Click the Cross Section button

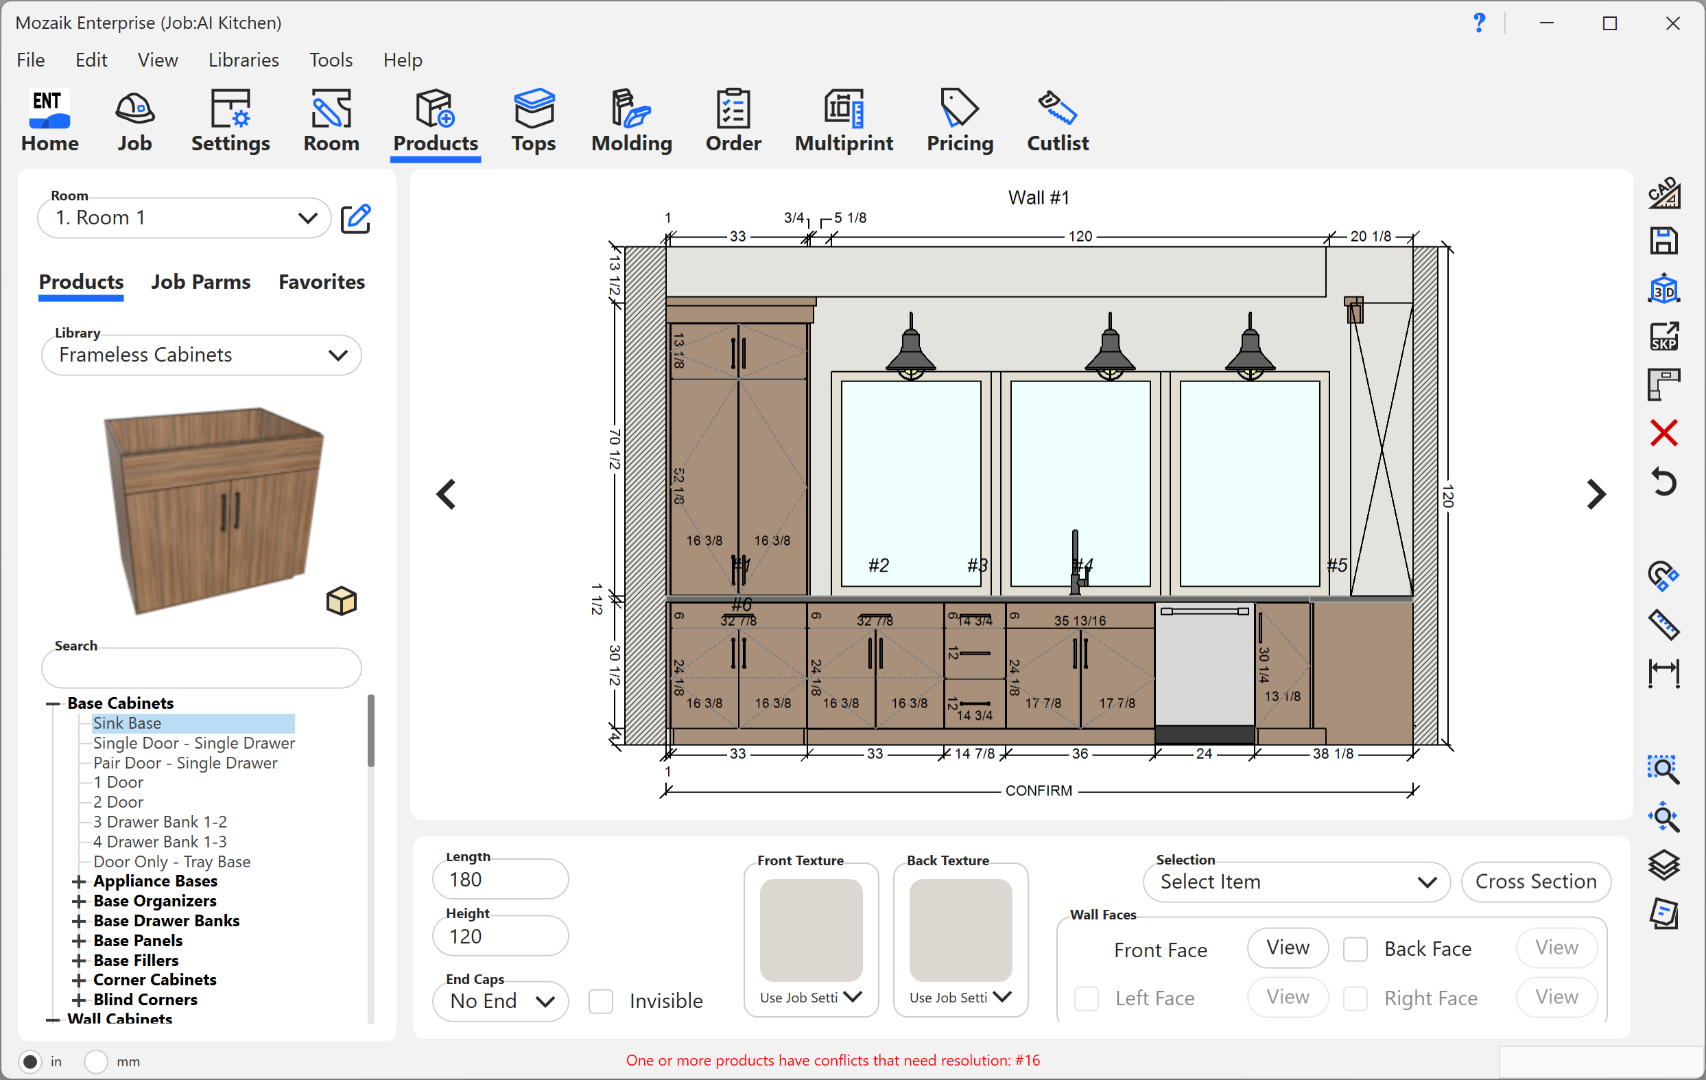tap(1536, 882)
